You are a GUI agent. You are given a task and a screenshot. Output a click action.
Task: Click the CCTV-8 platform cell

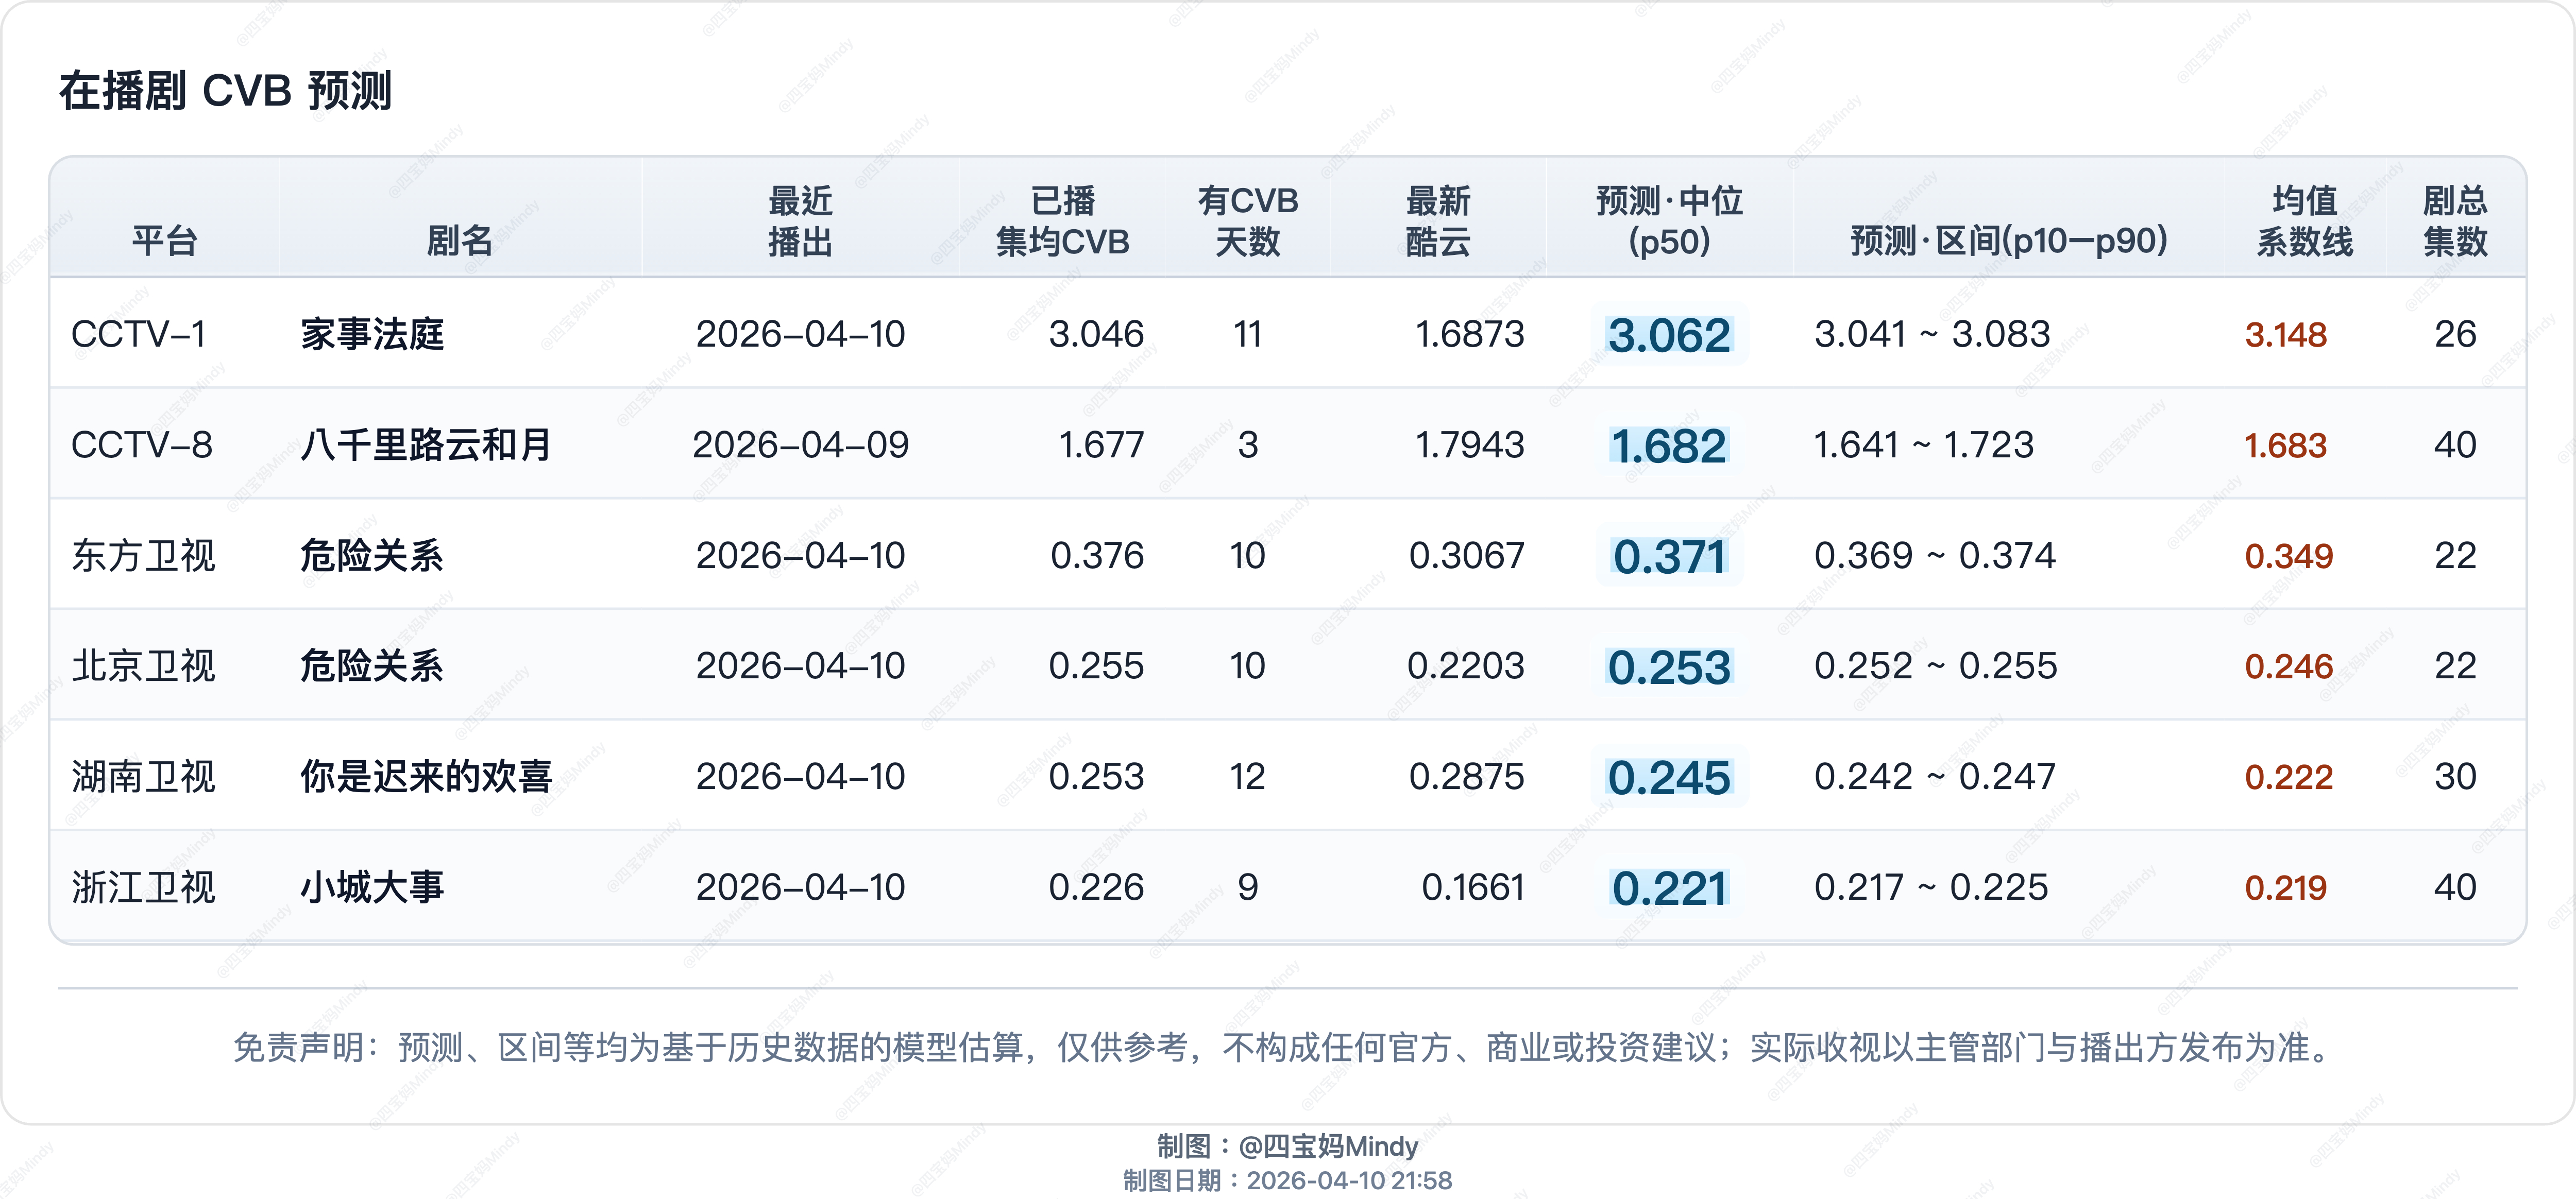click(142, 445)
